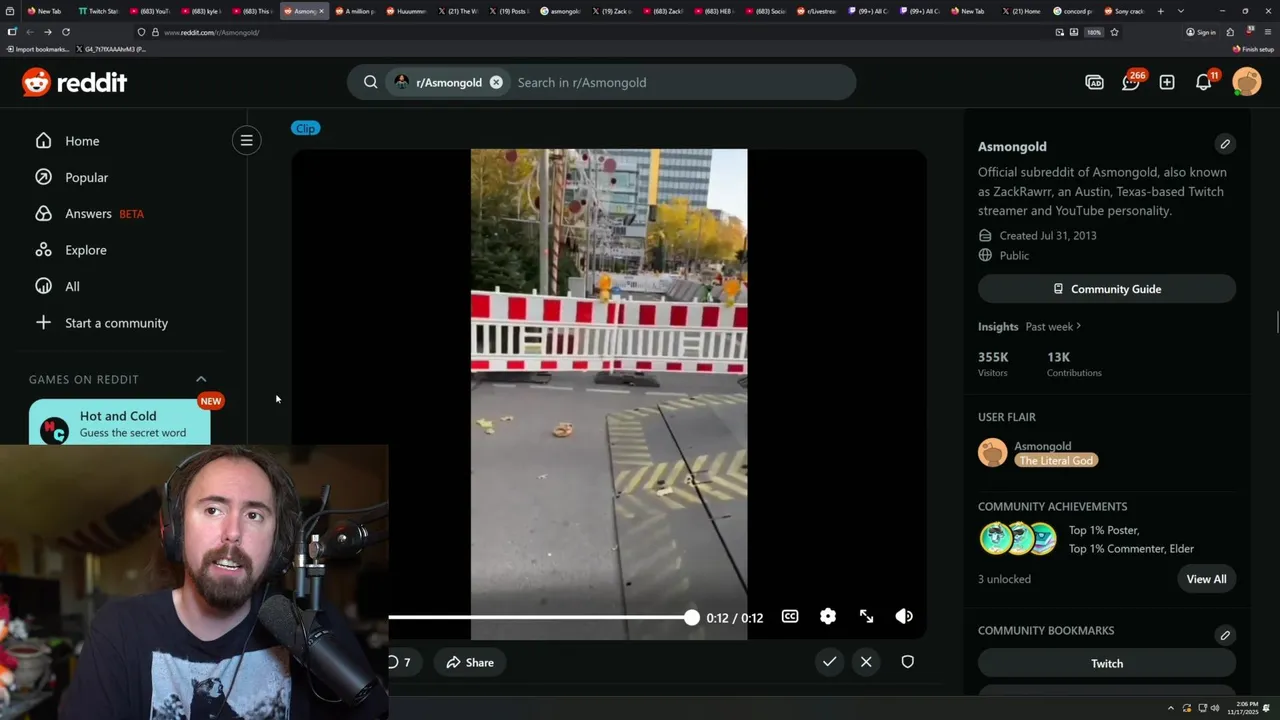
Task: Click the video player frame
Action: 609,394
